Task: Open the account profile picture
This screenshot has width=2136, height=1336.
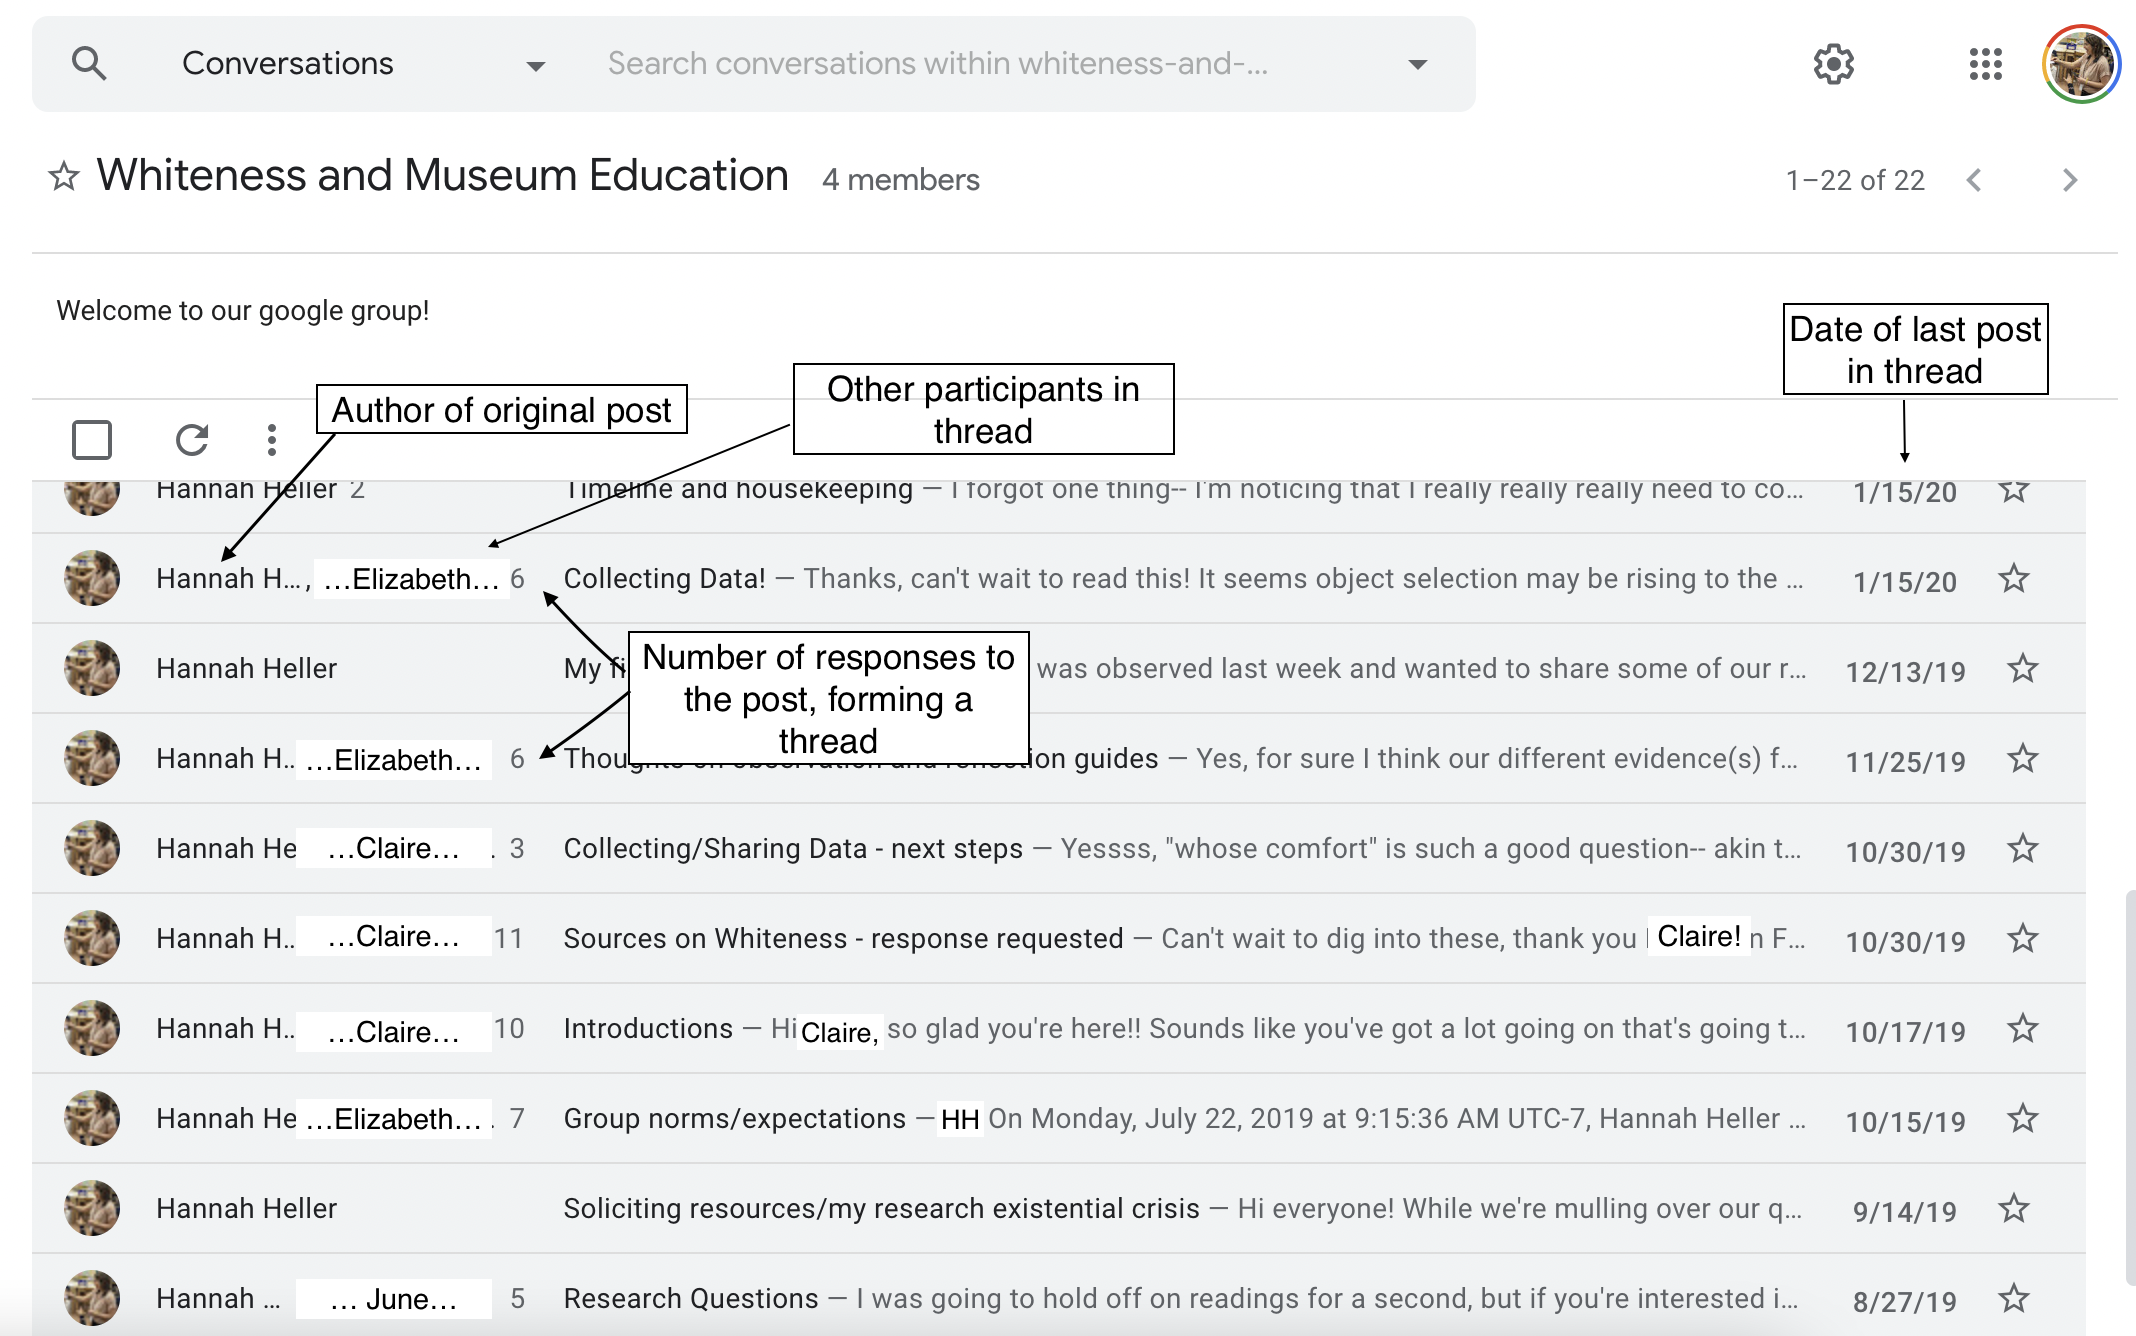Action: pyautogui.click(x=2080, y=64)
